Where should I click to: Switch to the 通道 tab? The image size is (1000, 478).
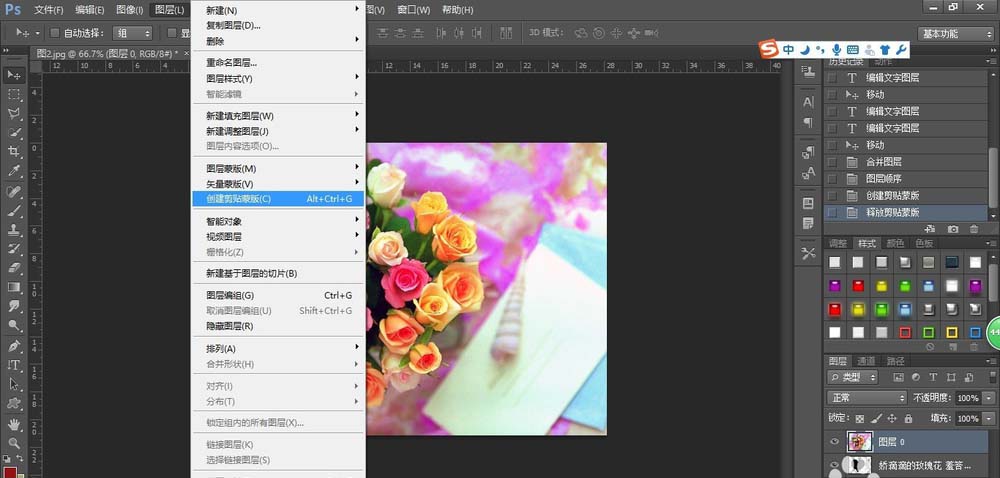pyautogui.click(x=865, y=361)
